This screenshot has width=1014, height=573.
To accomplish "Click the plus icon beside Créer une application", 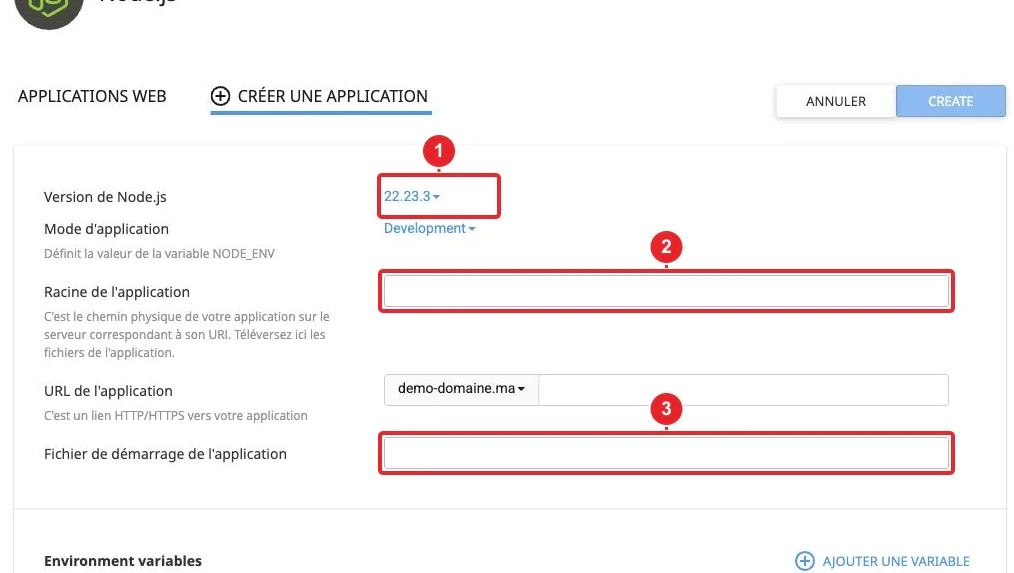I will click(x=220, y=96).
